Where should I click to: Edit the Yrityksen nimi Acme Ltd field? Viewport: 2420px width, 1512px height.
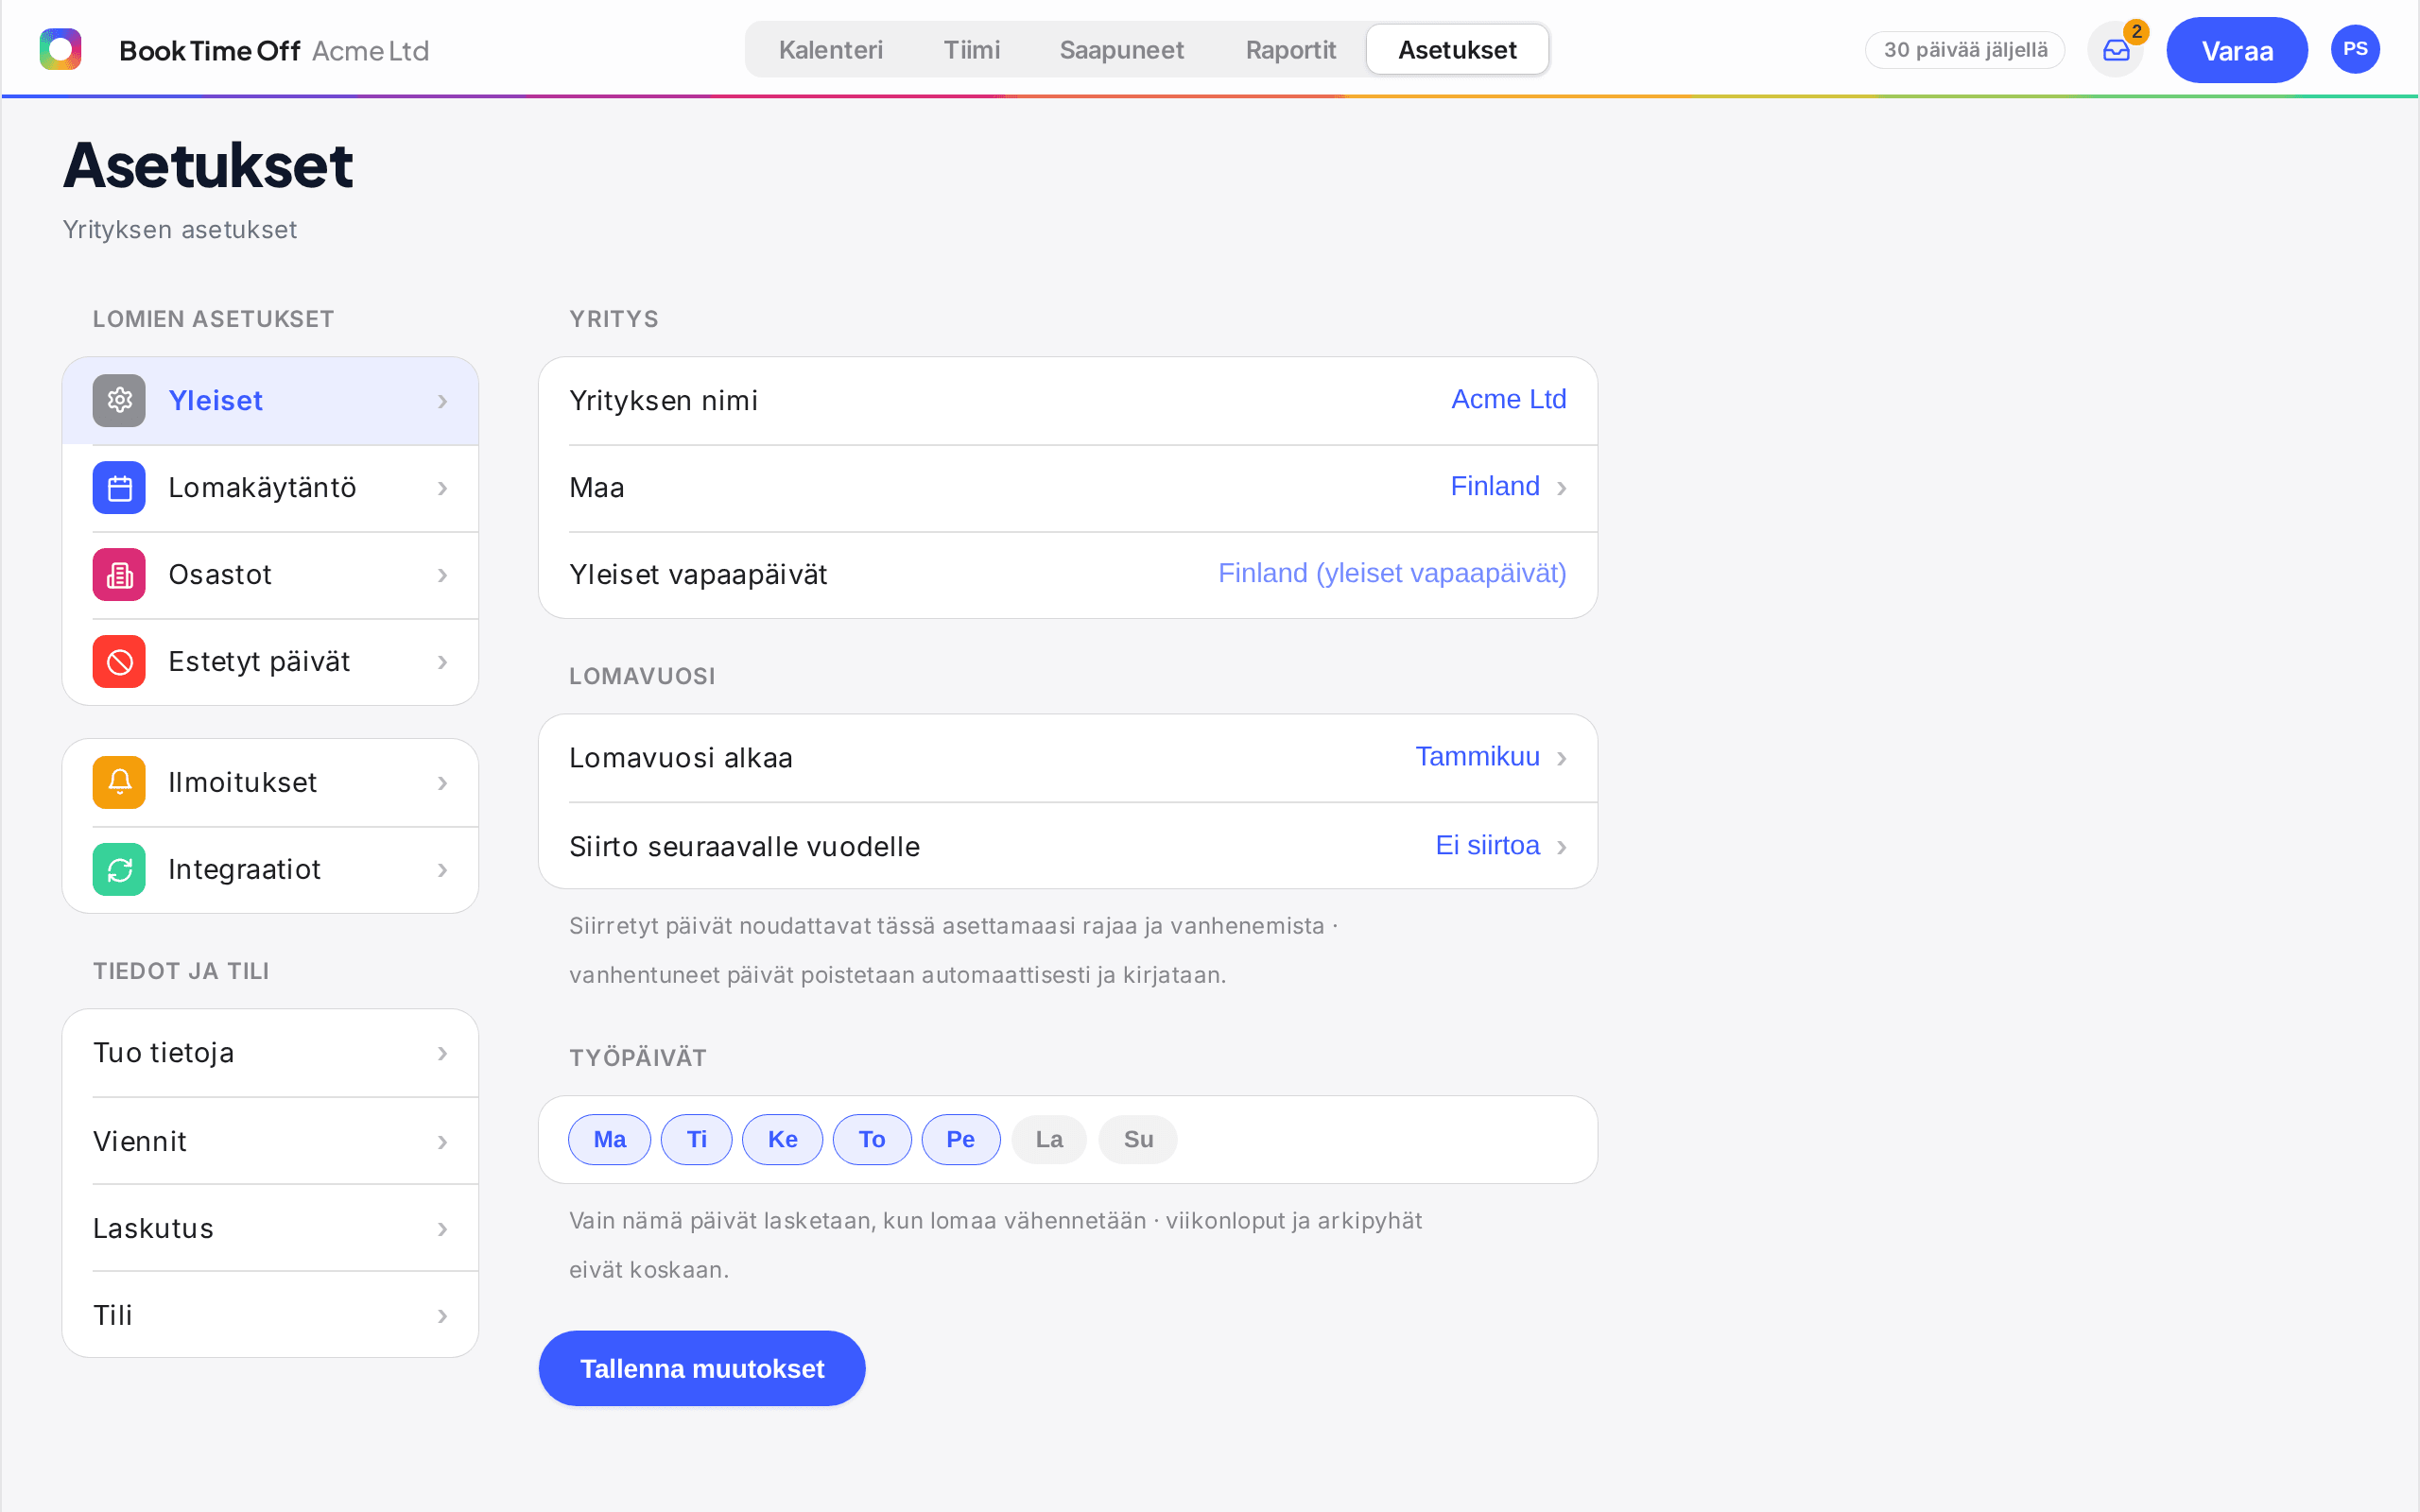click(x=1068, y=401)
